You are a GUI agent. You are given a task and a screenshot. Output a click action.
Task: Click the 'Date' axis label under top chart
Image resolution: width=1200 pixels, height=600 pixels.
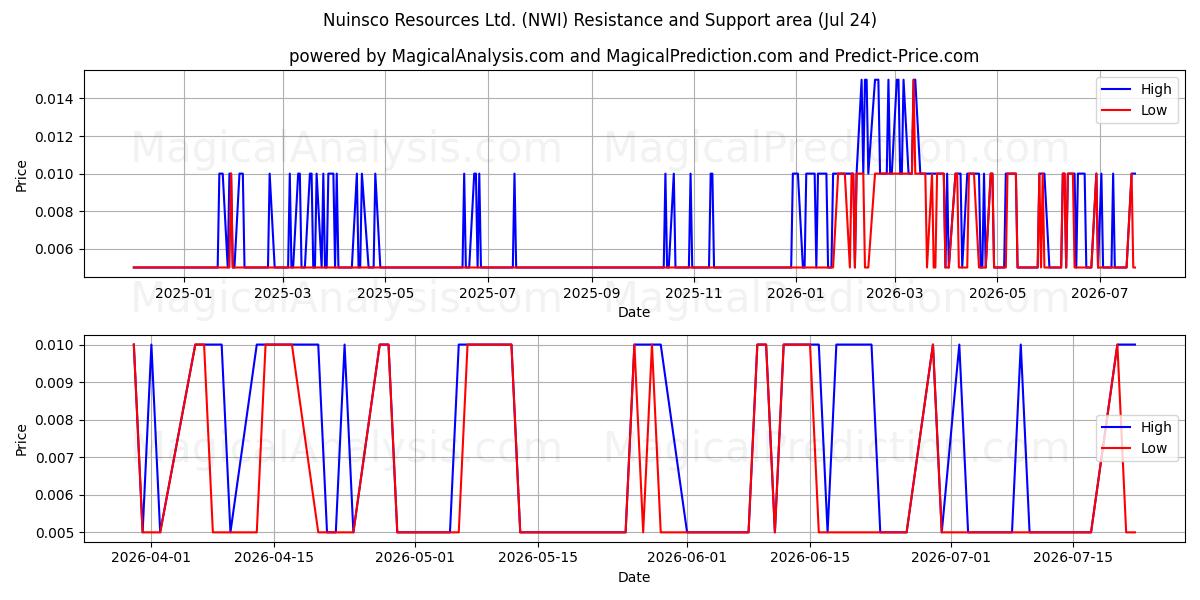634,312
